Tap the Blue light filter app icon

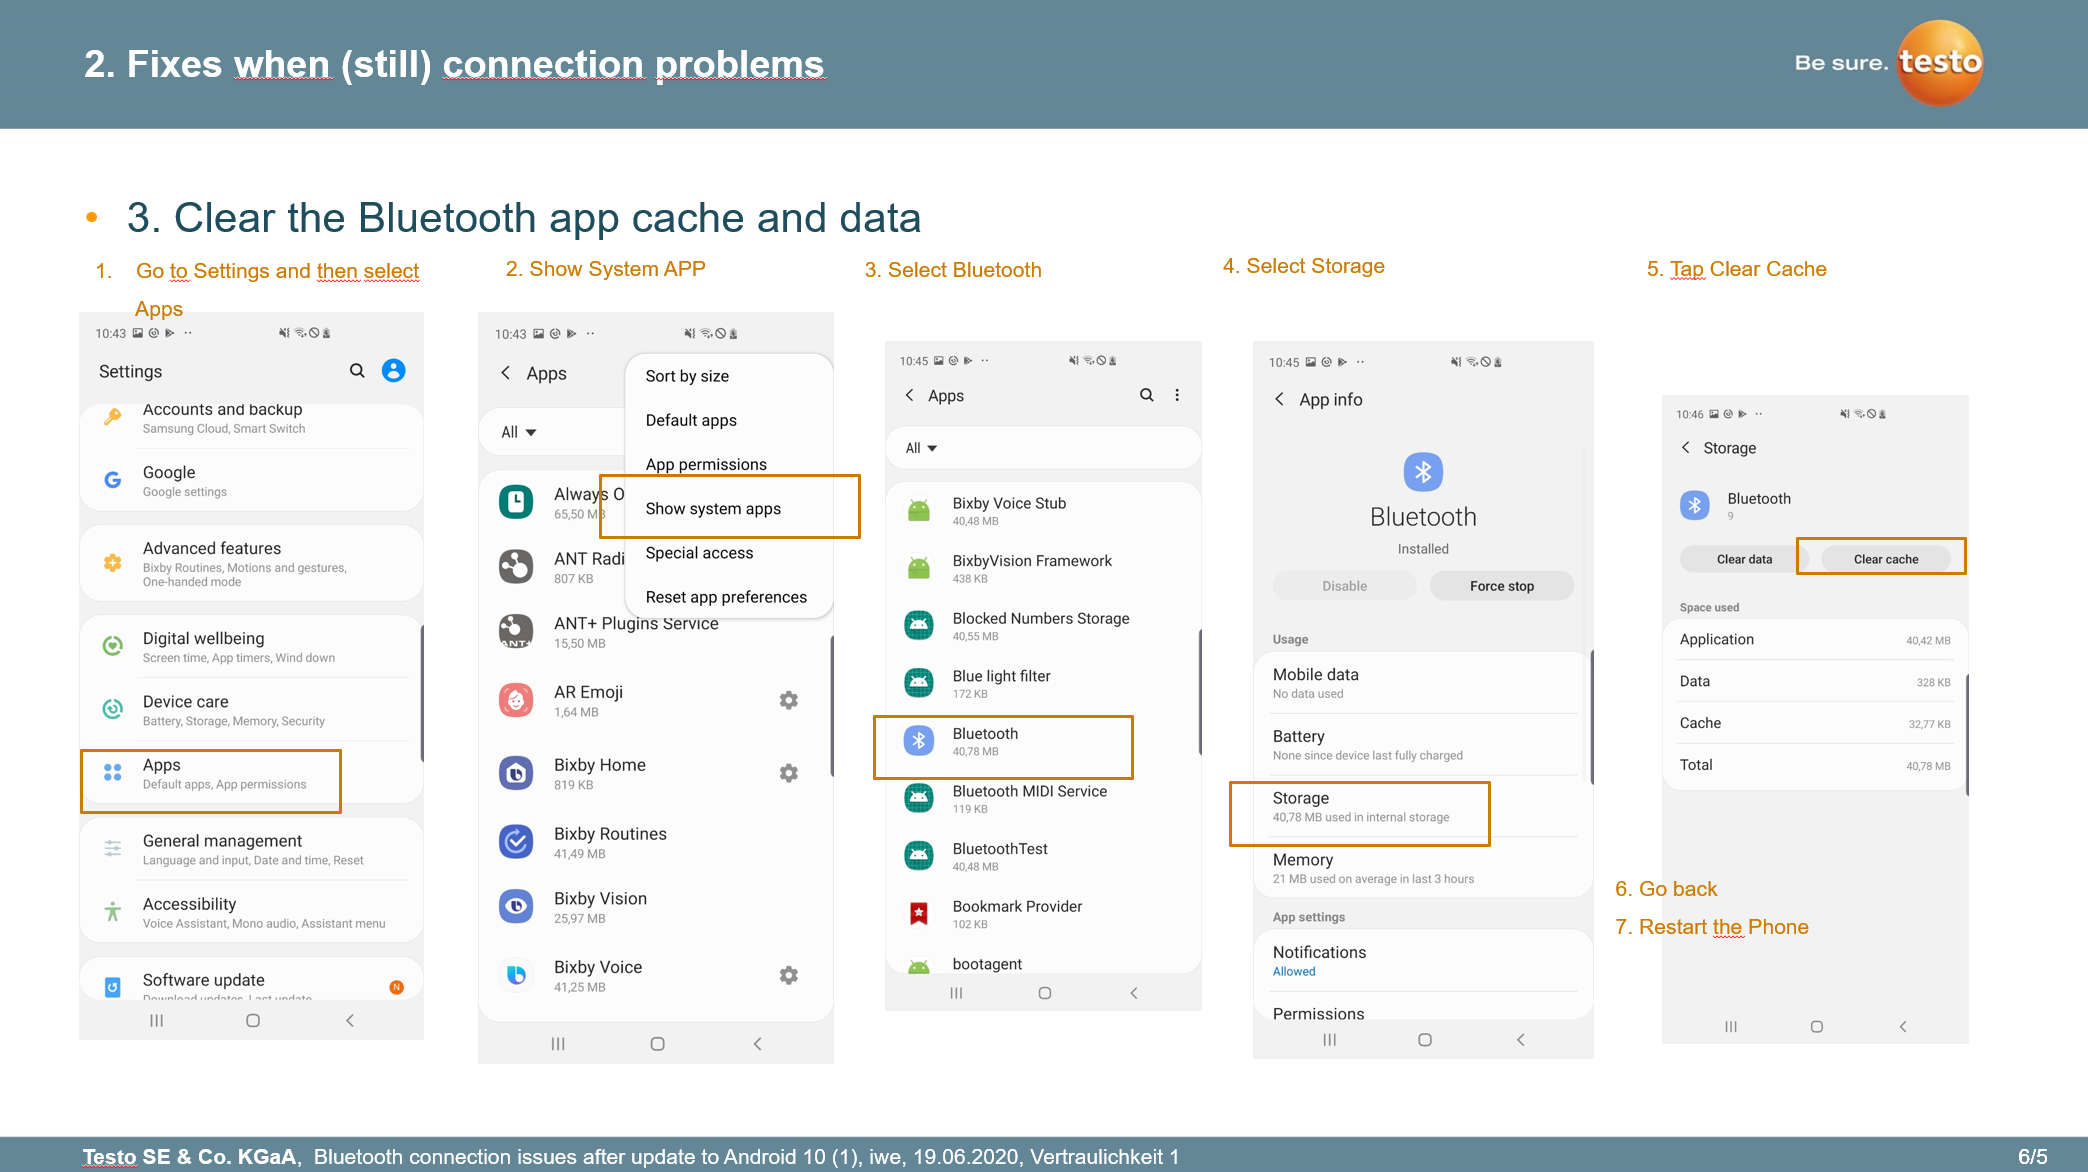tap(919, 683)
